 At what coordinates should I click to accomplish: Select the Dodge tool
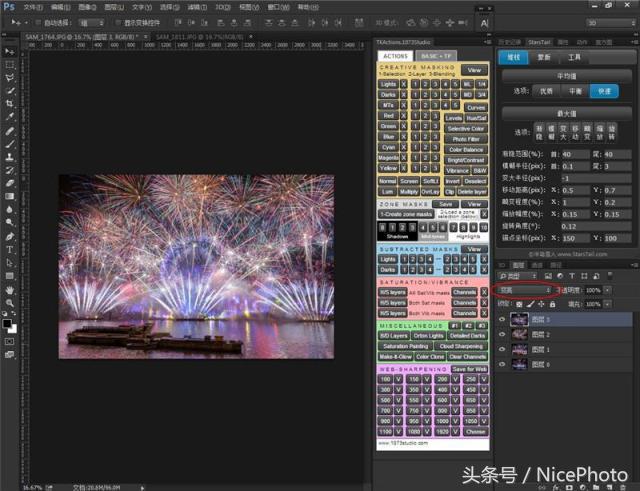(9, 222)
